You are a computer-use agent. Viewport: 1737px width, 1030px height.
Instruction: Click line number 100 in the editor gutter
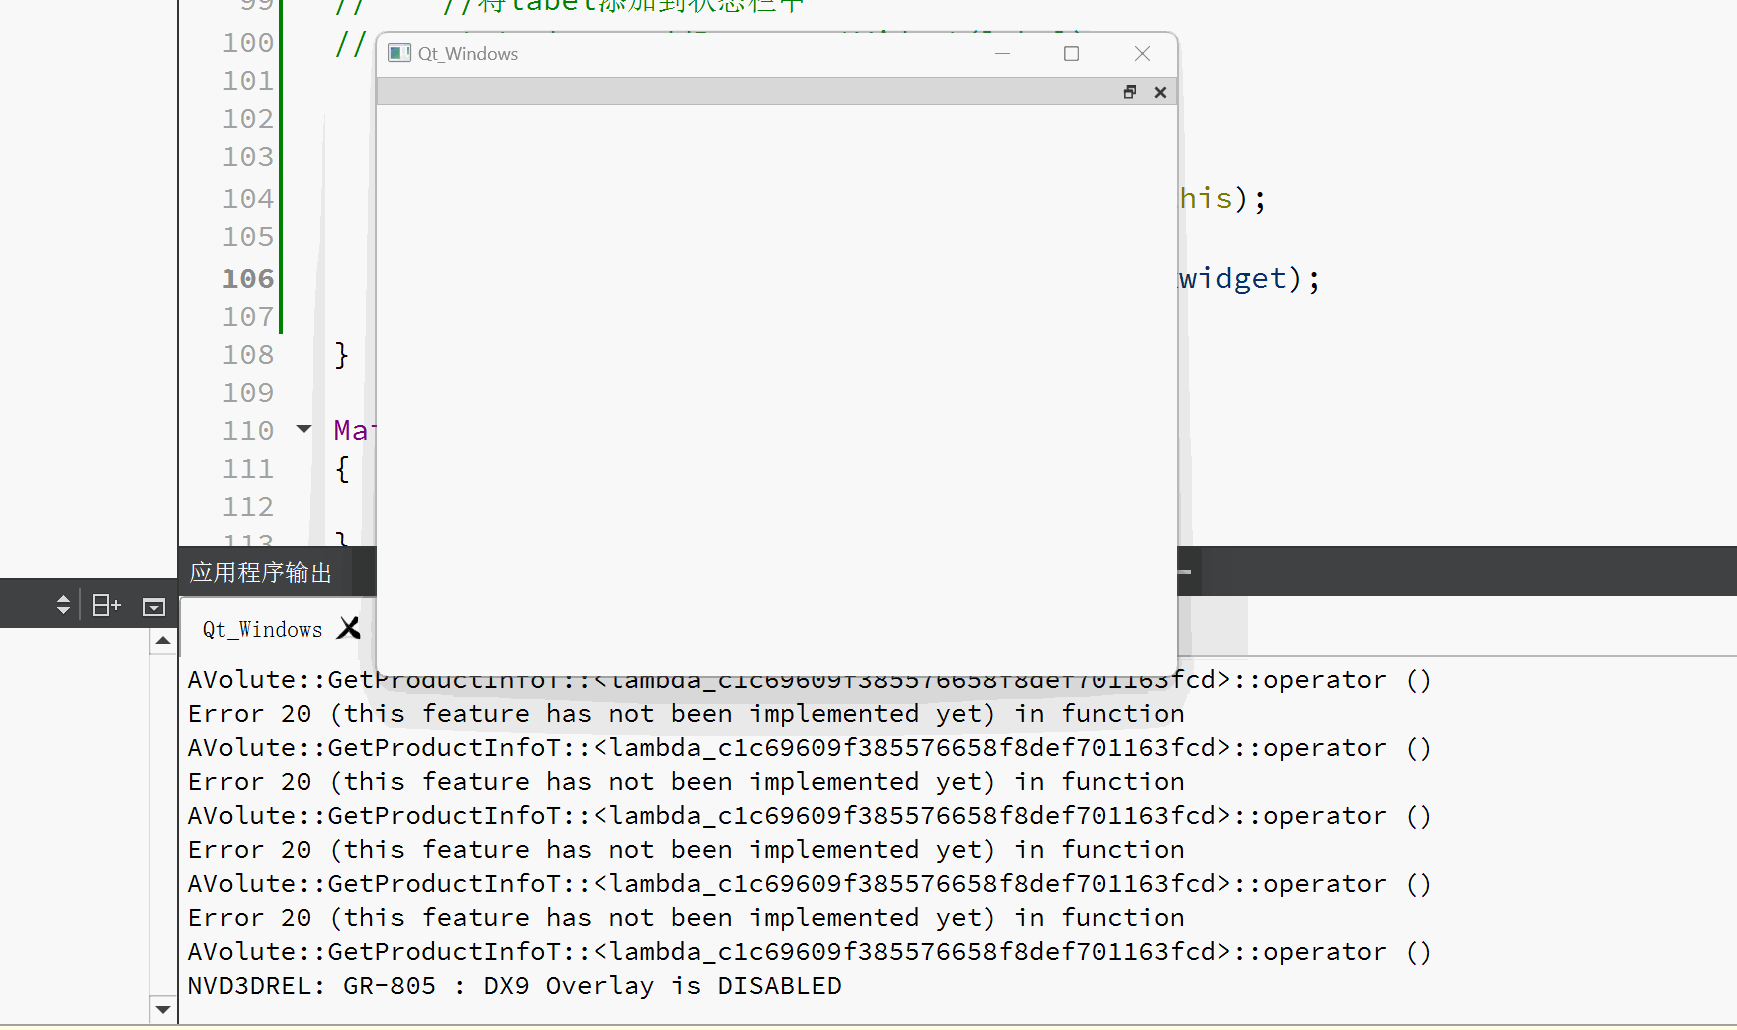point(248,43)
